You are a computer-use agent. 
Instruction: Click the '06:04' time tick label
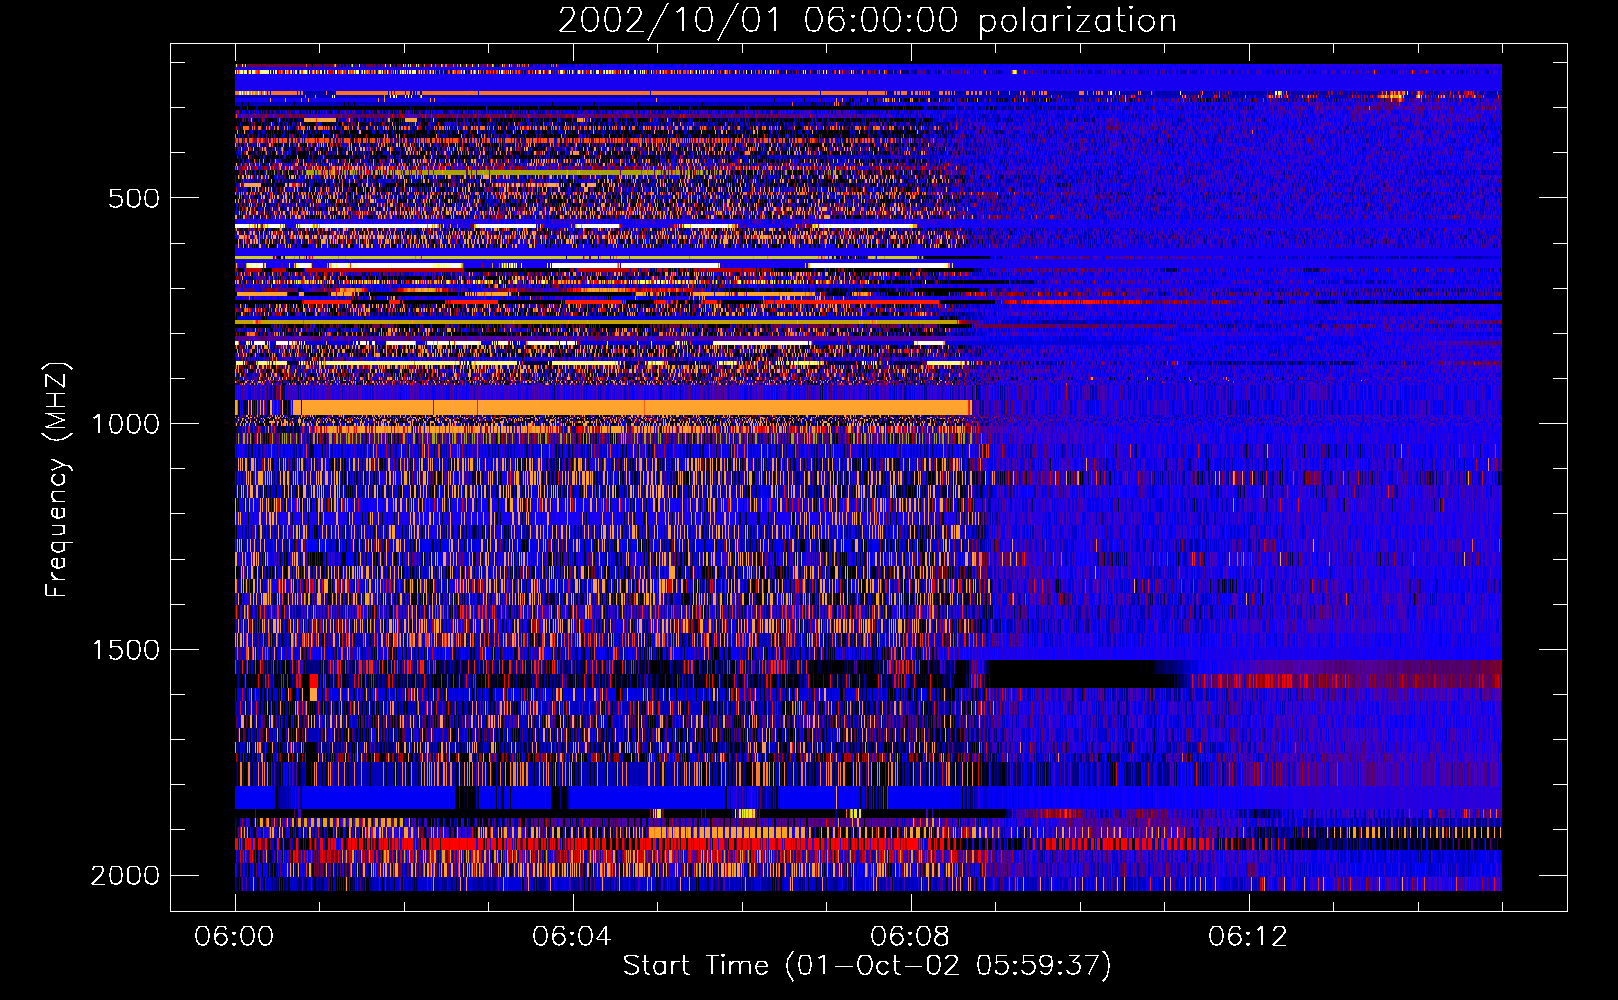coord(572,937)
